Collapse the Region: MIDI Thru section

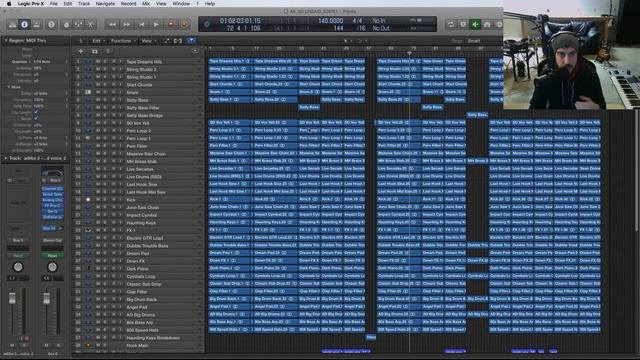[6, 41]
